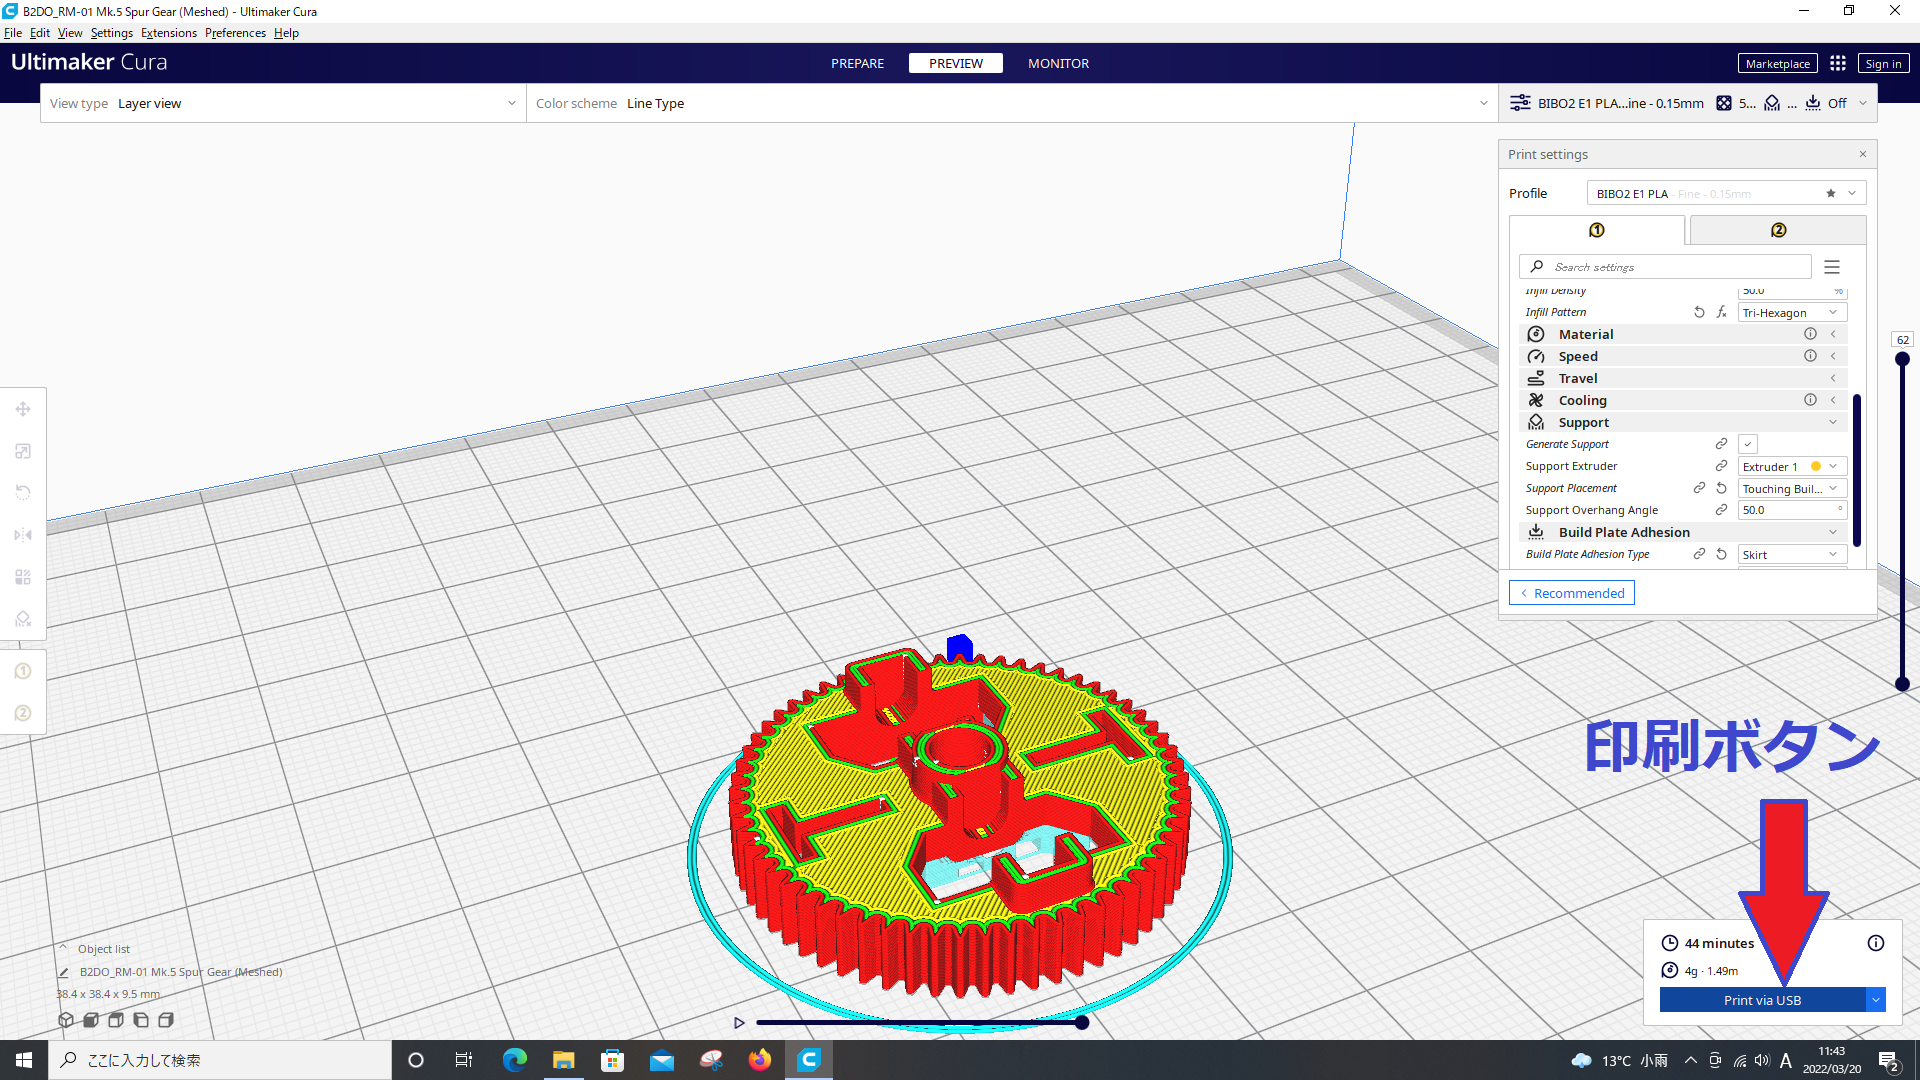Click the Recommended settings button
Viewport: 1920px width, 1080px height.
click(1571, 592)
